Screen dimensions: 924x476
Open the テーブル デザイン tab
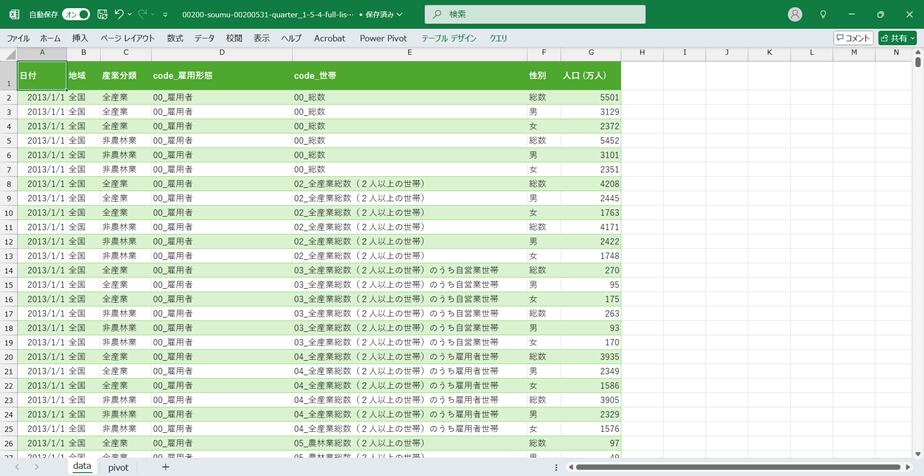pyautogui.click(x=449, y=38)
